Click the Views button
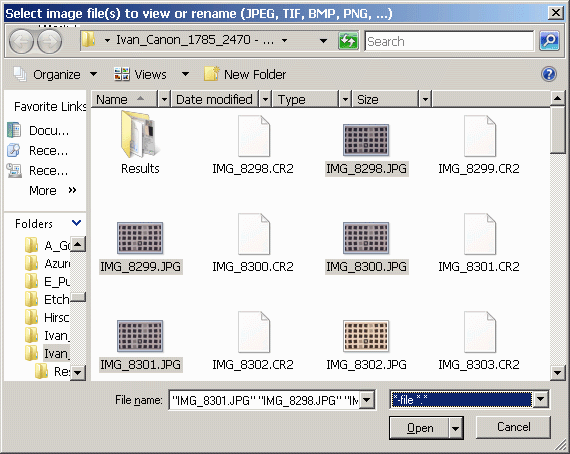The width and height of the screenshot is (570, 454). (x=140, y=75)
